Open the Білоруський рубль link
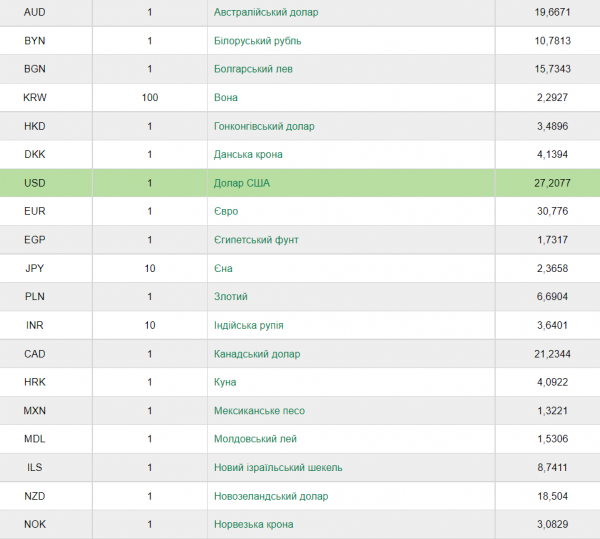Screen dimensions: 600x539 coord(258,41)
